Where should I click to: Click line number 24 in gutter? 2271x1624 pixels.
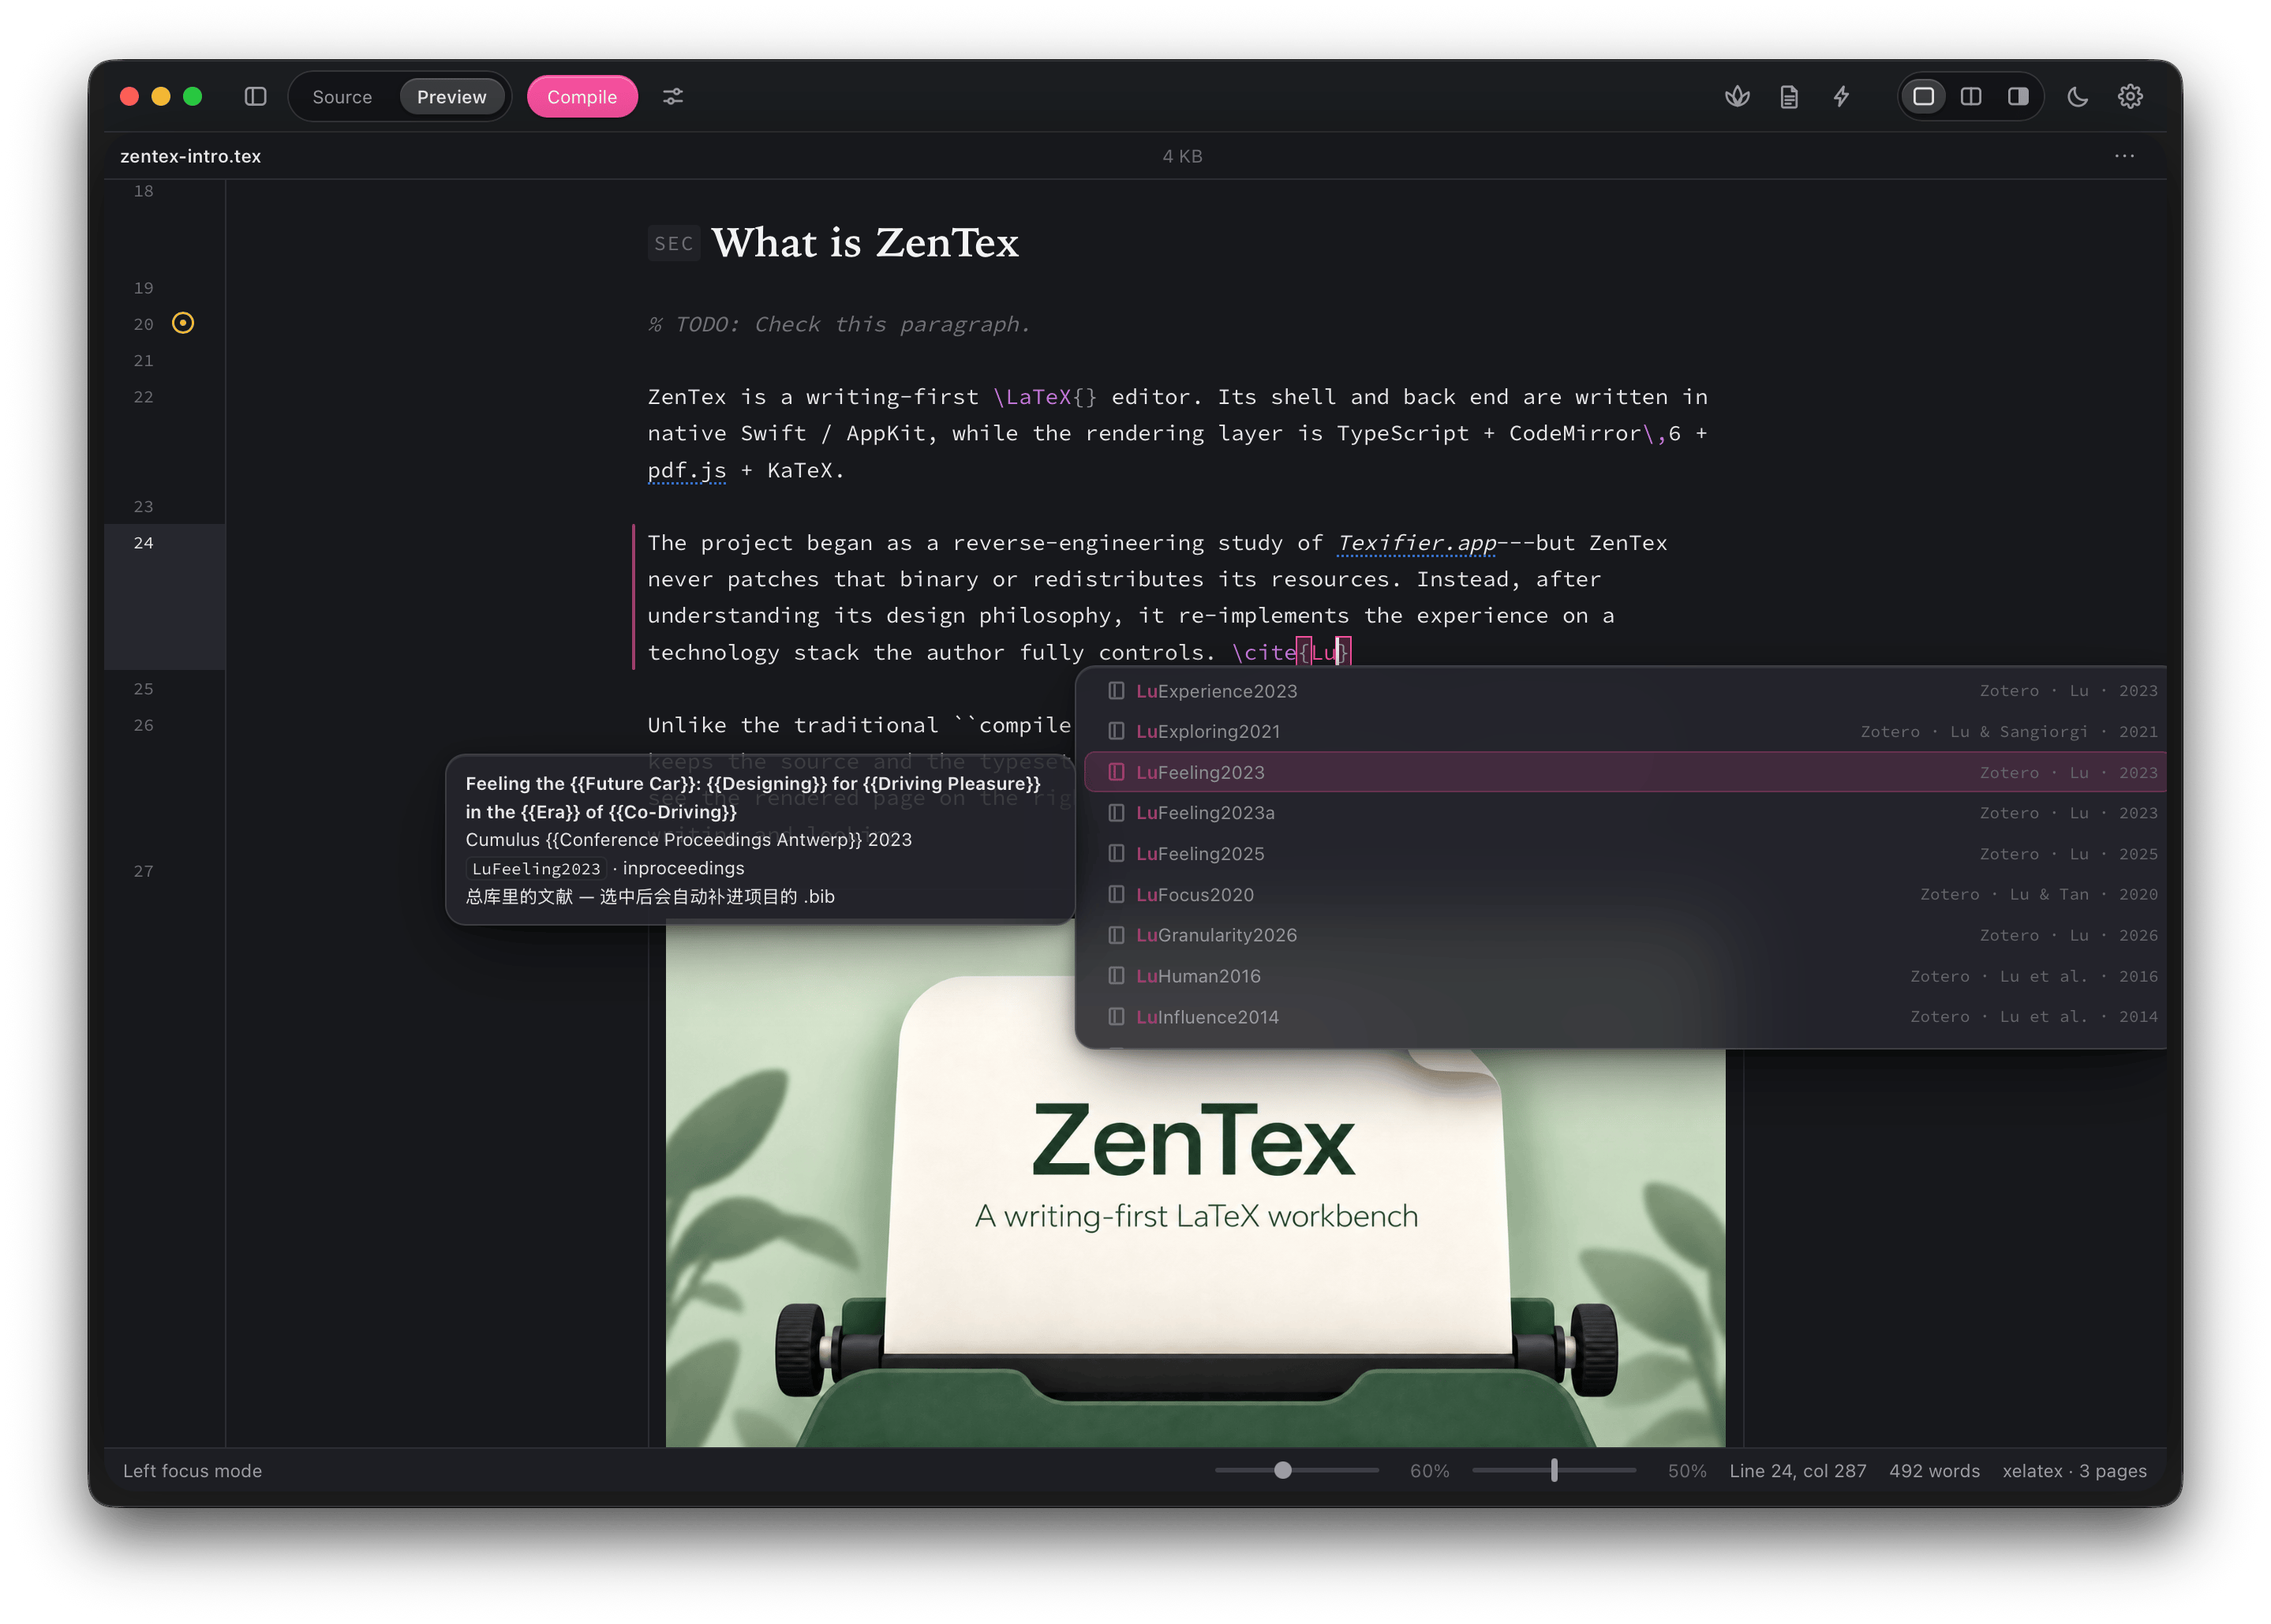(x=144, y=543)
